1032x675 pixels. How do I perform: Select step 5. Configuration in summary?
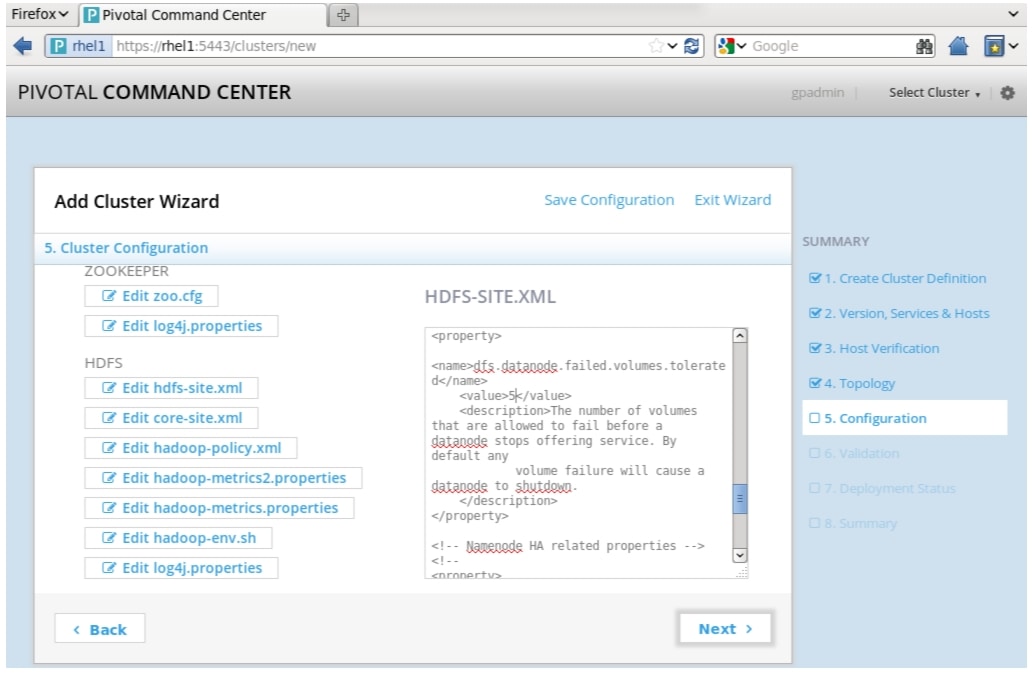(904, 418)
